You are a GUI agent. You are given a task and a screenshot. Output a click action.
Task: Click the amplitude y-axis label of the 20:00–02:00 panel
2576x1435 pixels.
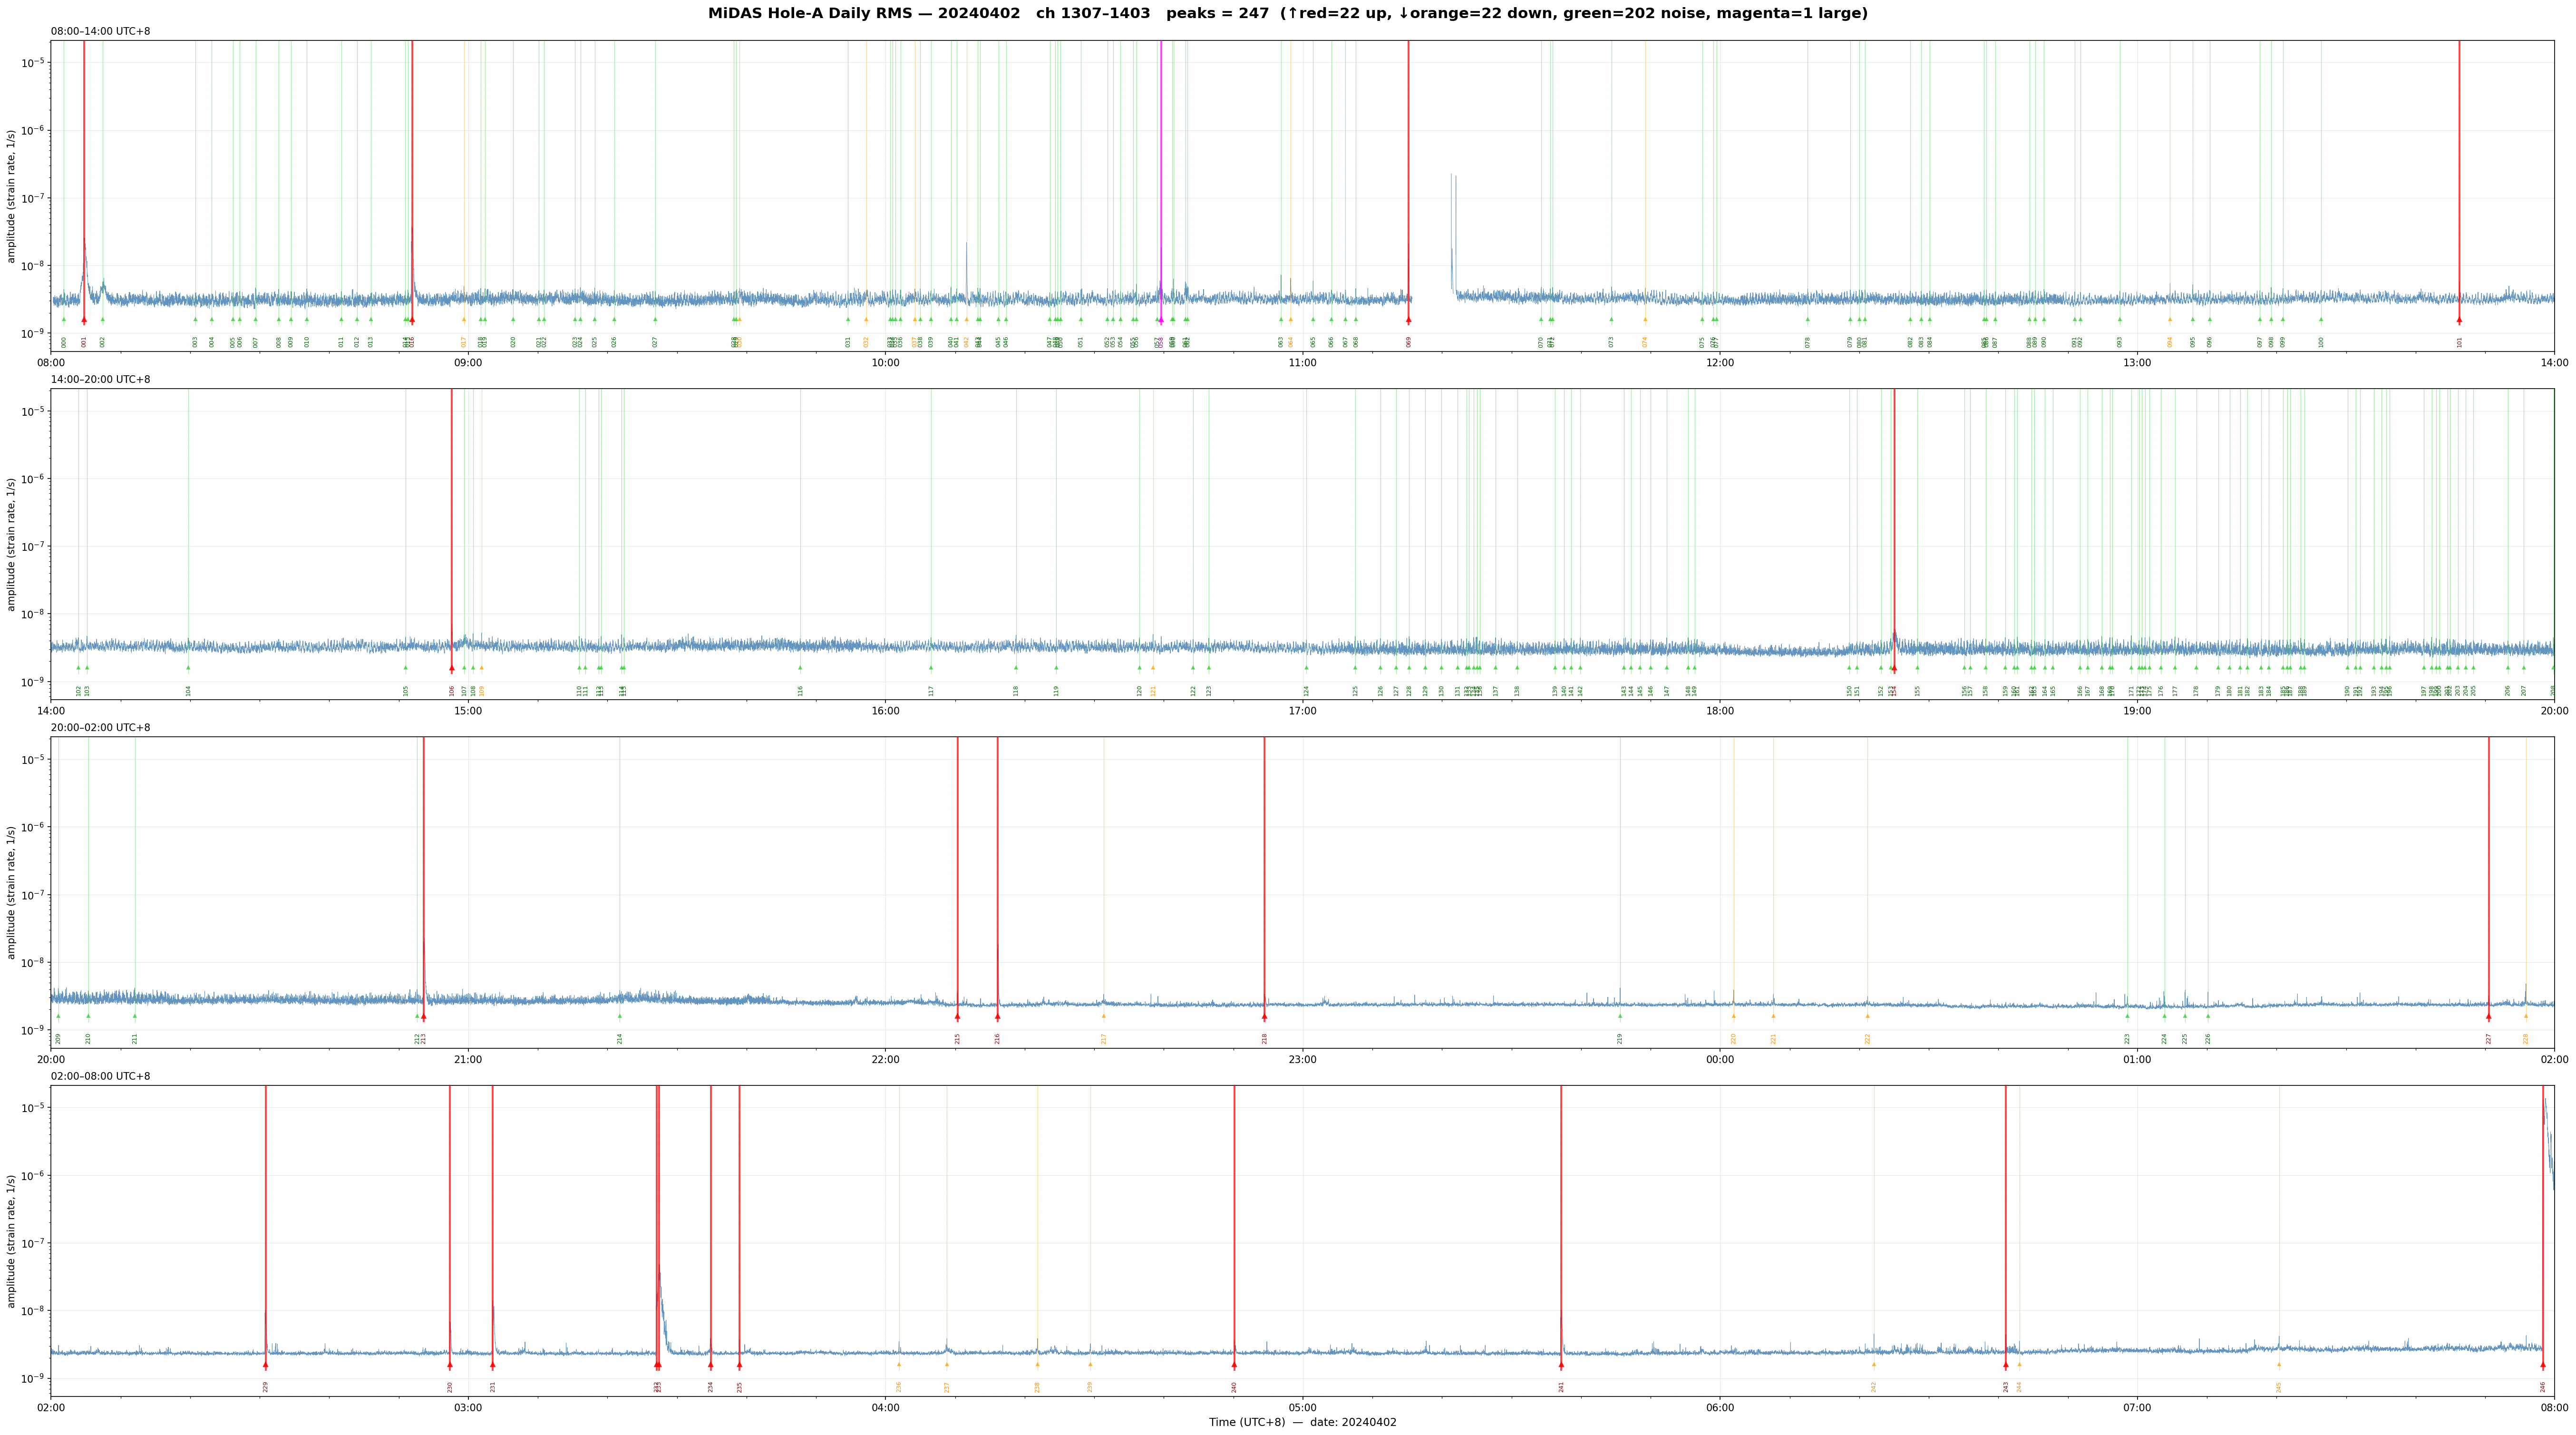pos(12,892)
